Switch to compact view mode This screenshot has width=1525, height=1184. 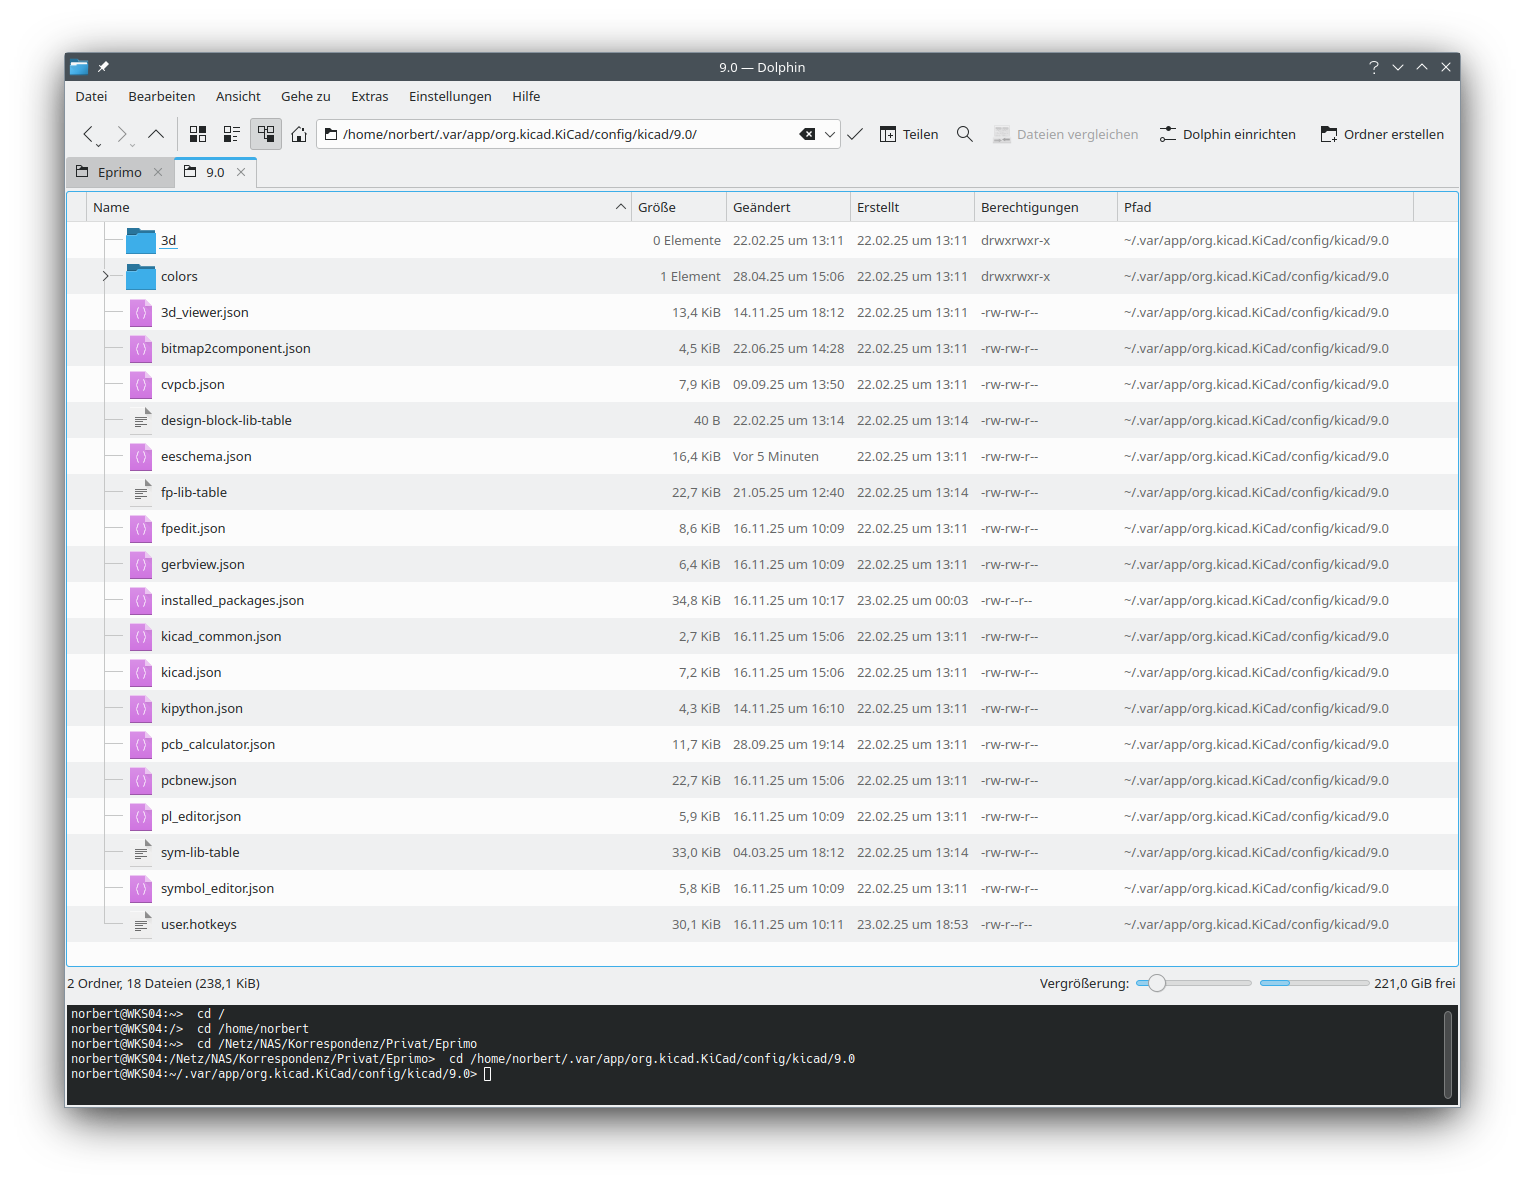click(x=232, y=134)
